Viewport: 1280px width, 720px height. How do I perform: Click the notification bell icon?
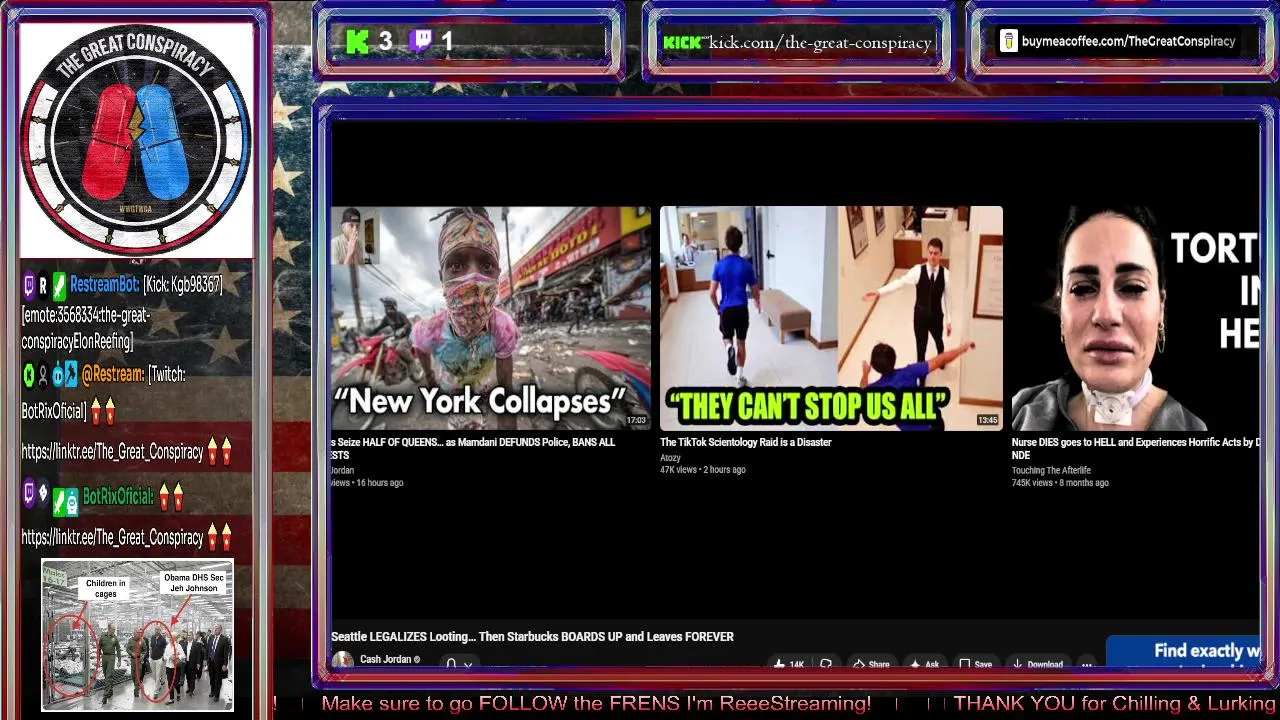pos(451,664)
